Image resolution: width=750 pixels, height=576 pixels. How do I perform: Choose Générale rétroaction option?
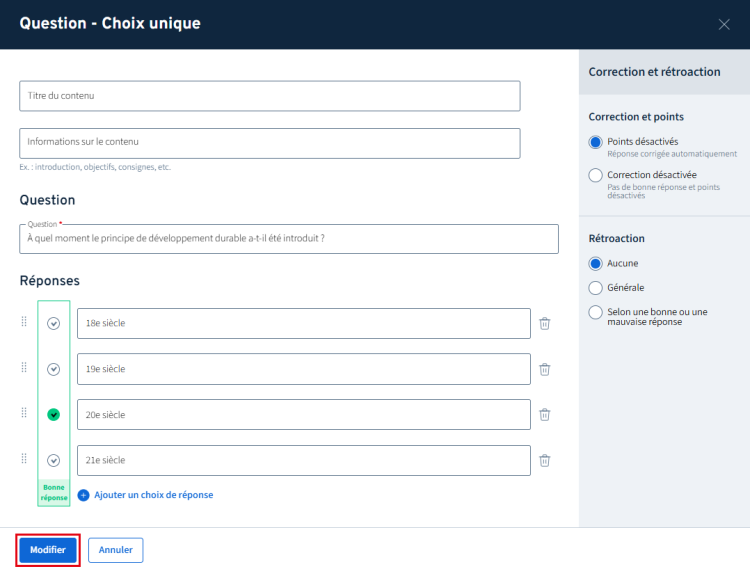click(596, 288)
